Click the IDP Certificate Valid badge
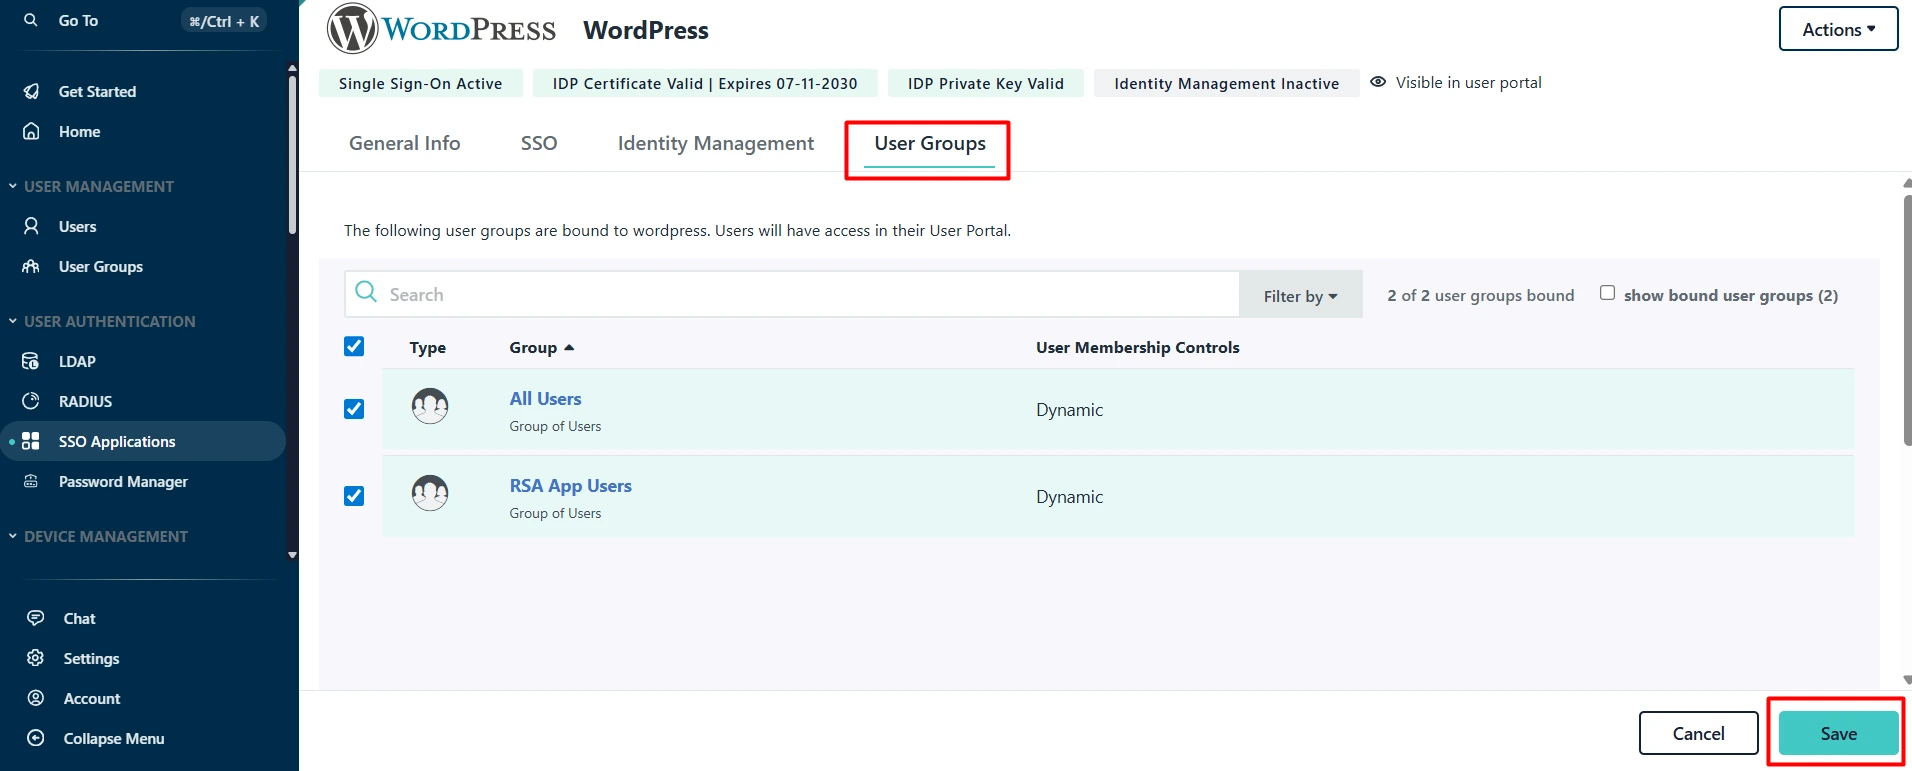This screenshot has width=1912, height=771. pyautogui.click(x=705, y=83)
